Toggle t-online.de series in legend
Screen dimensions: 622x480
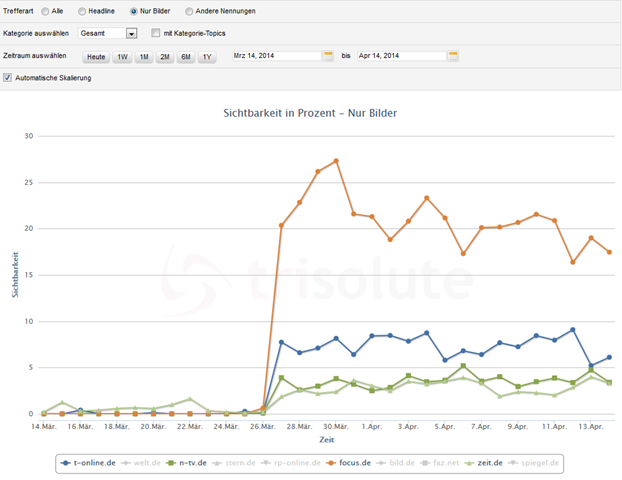(x=88, y=463)
